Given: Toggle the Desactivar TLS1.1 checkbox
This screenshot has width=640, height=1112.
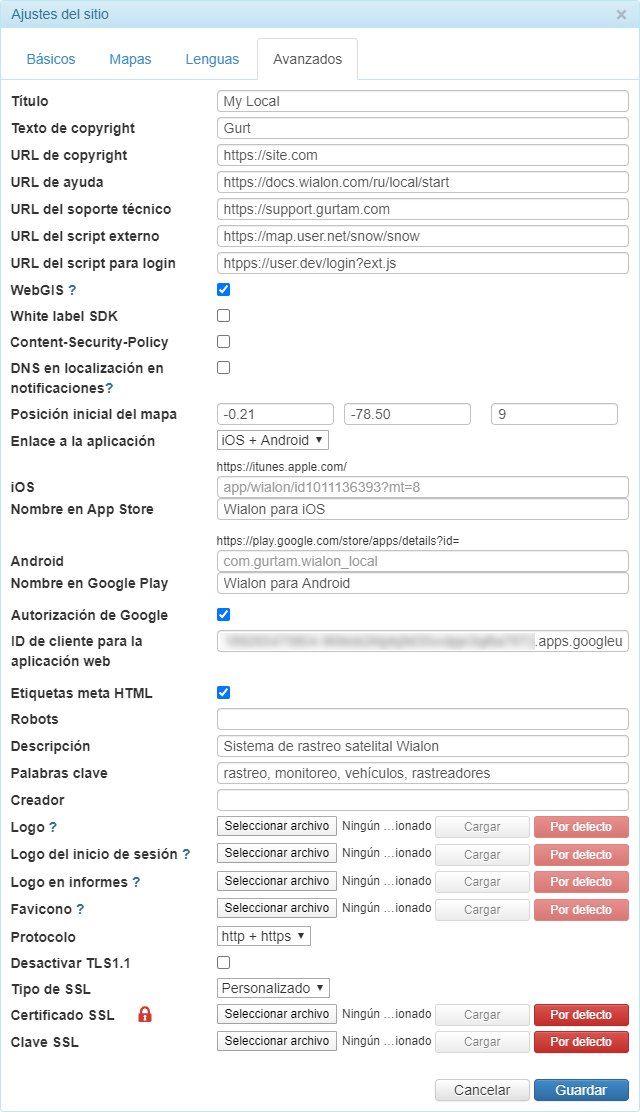Looking at the screenshot, I should [x=224, y=963].
